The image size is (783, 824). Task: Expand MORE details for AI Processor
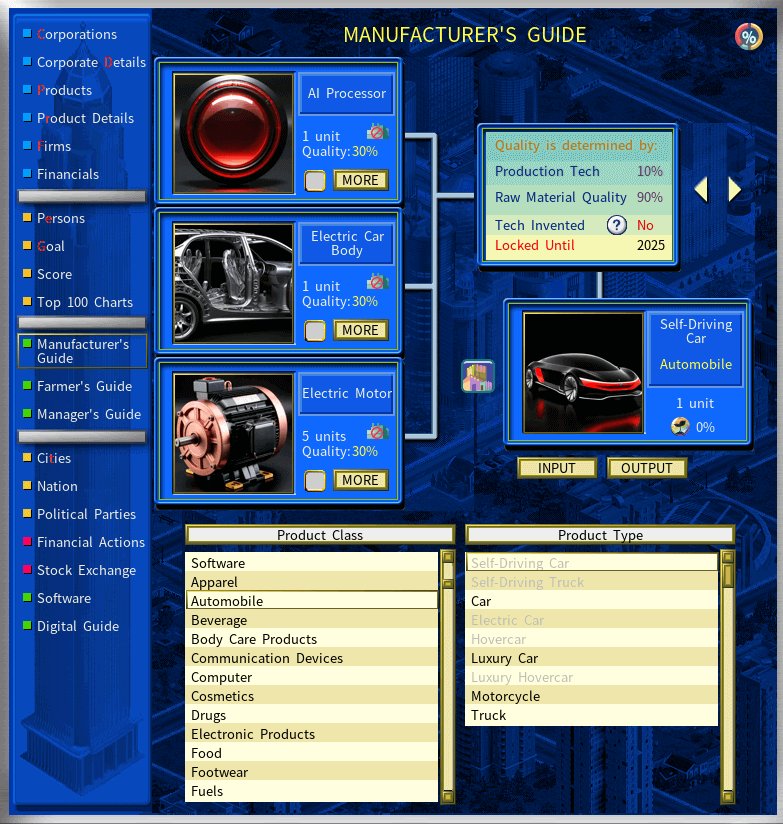pos(360,181)
